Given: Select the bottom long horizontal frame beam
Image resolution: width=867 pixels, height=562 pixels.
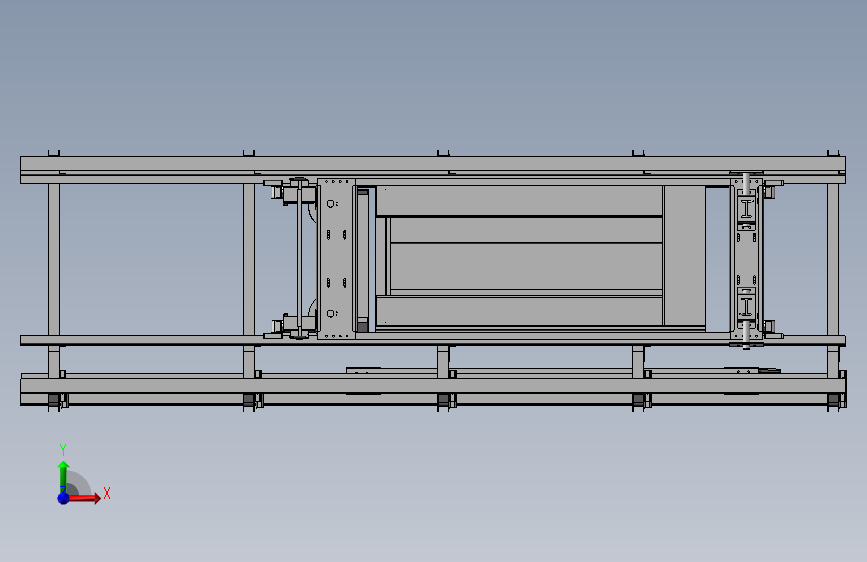Looking at the screenshot, I should 433,386.
